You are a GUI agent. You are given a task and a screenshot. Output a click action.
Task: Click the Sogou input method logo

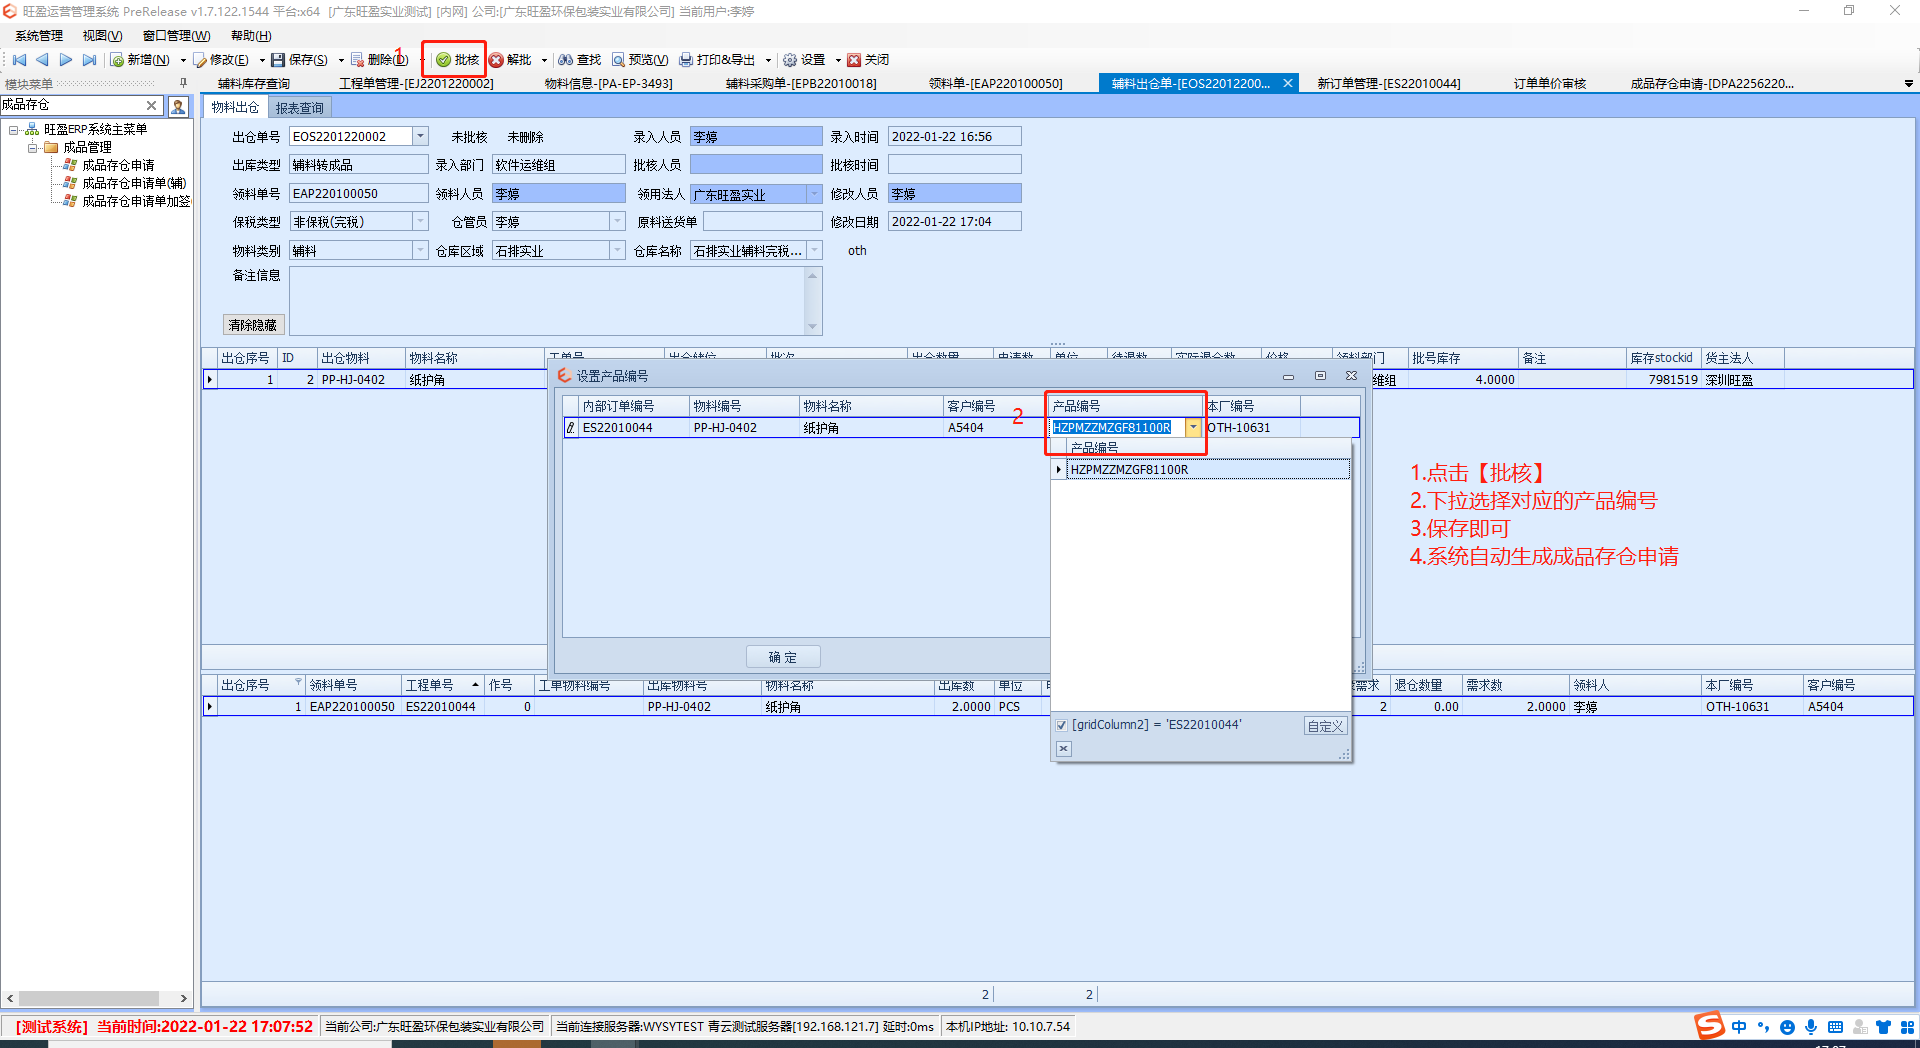click(x=1709, y=1026)
